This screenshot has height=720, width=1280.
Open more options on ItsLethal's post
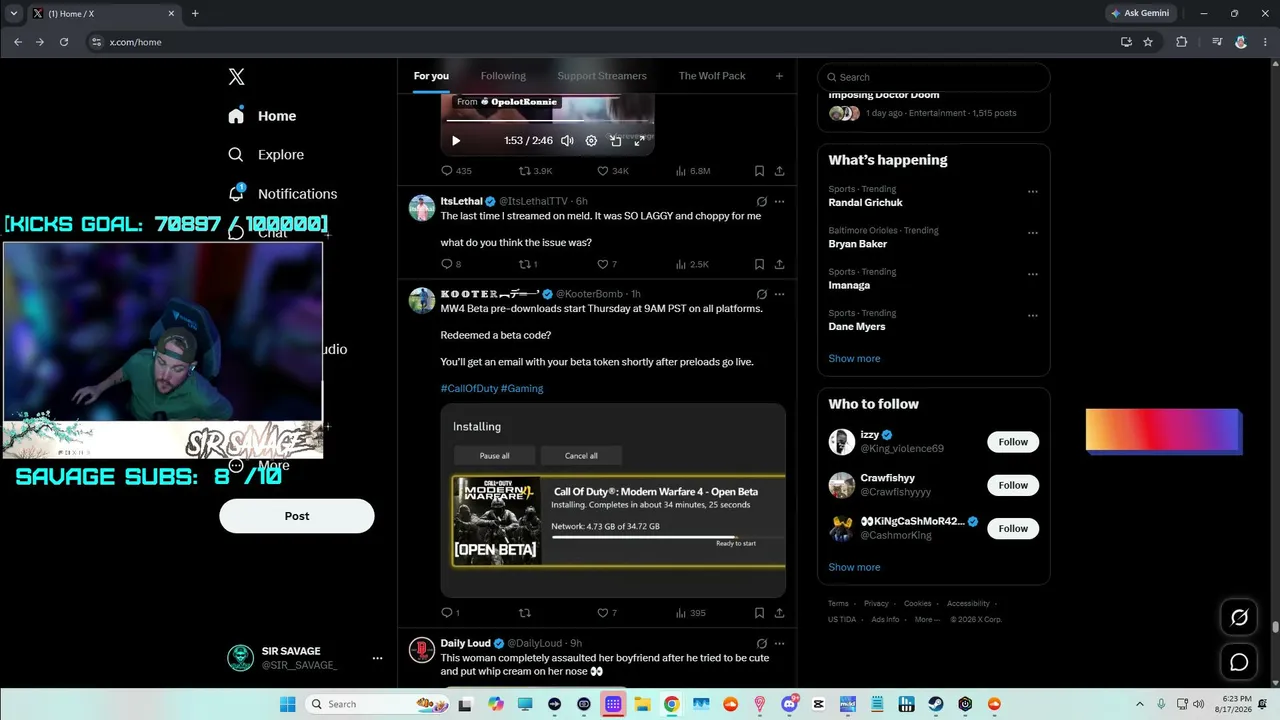[779, 201]
